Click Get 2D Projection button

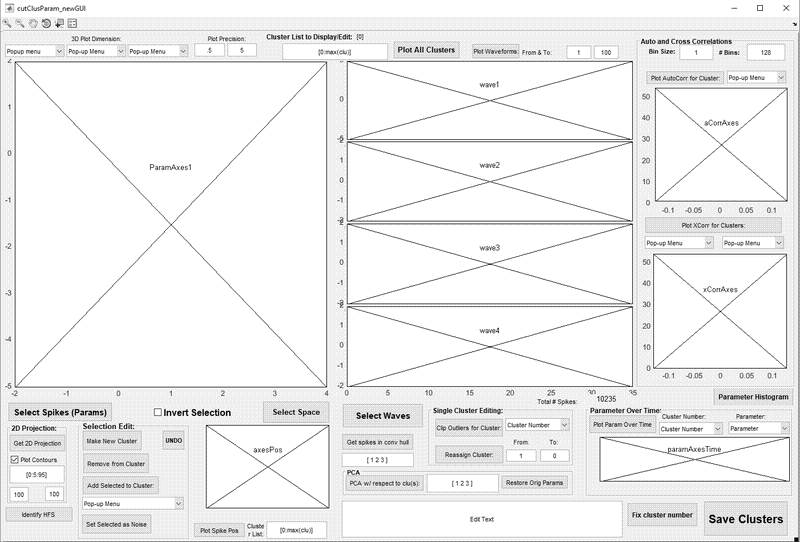(37, 444)
